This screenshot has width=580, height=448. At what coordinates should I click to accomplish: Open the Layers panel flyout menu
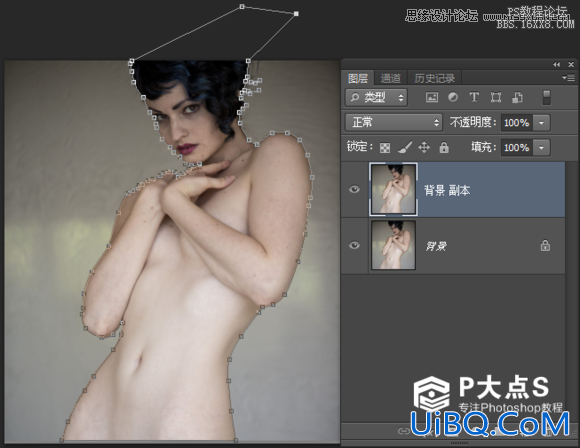569,78
